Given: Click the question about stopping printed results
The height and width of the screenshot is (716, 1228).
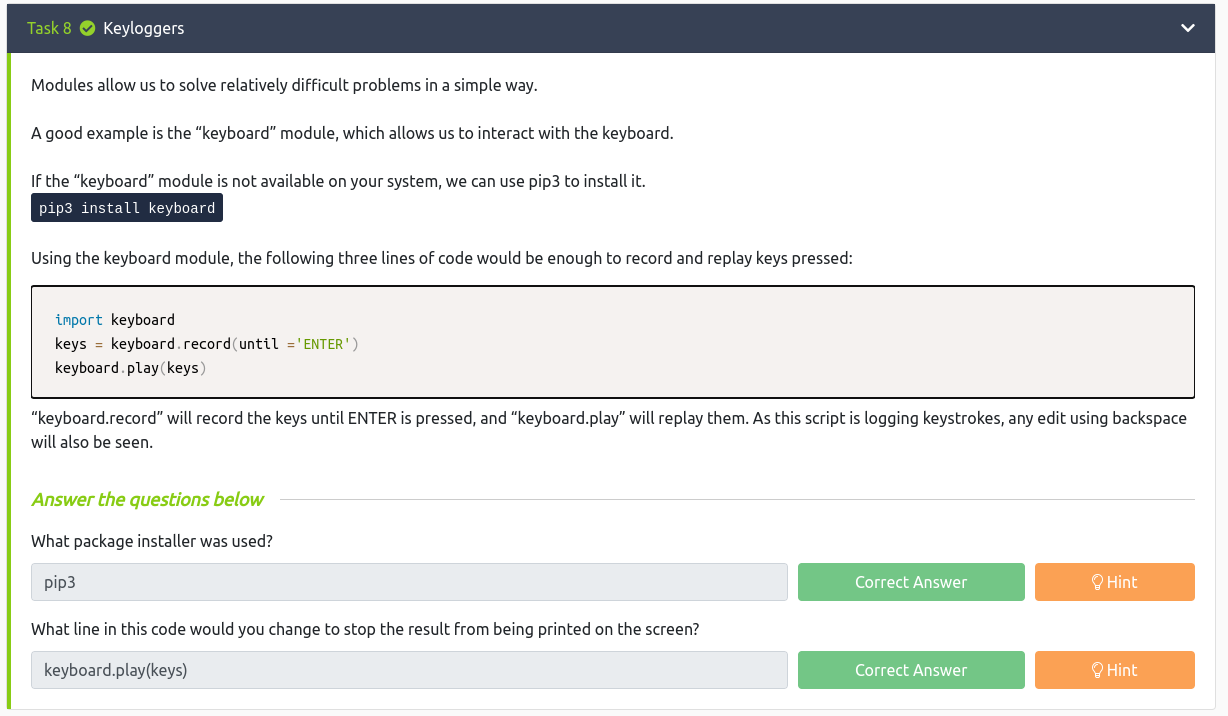Looking at the screenshot, I should (365, 629).
